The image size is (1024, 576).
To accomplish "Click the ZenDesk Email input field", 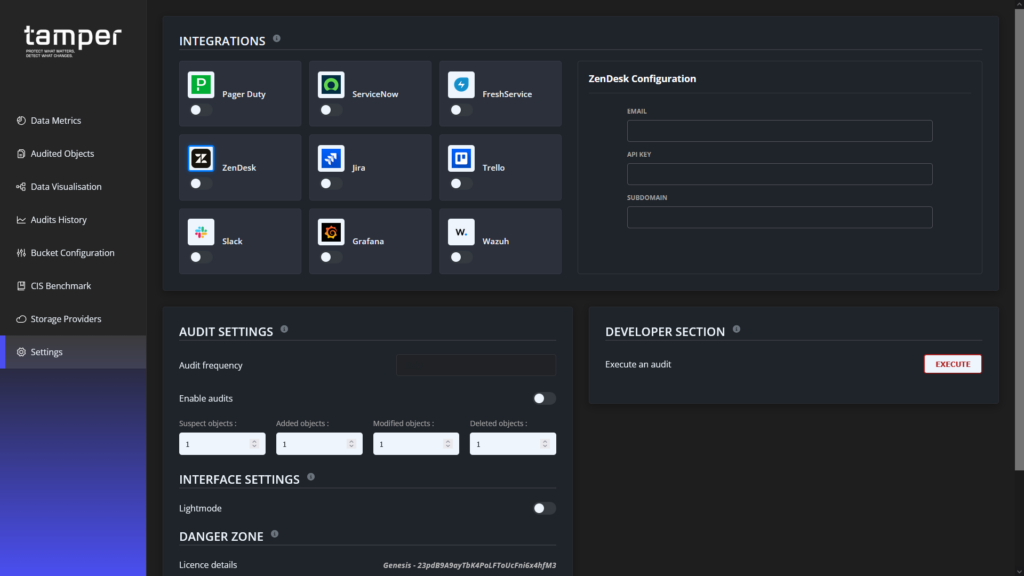I will (x=779, y=131).
